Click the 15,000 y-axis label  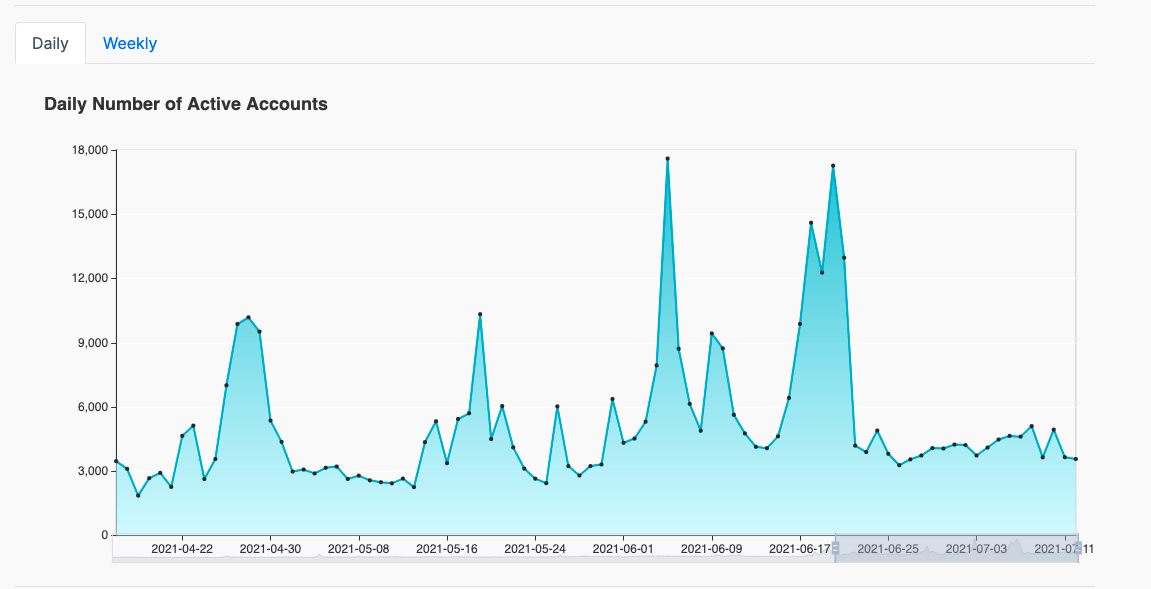[x=90, y=214]
